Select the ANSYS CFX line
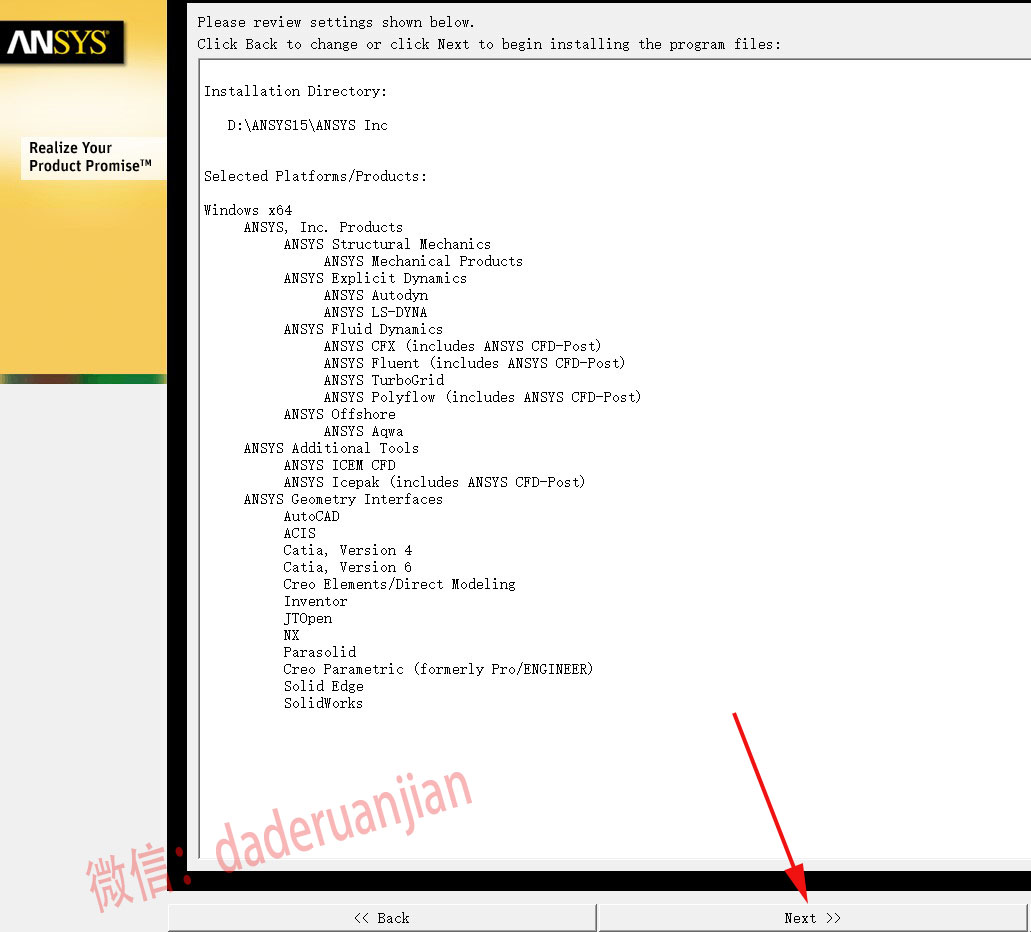Viewport: 1031px width, 932px height. 462,346
